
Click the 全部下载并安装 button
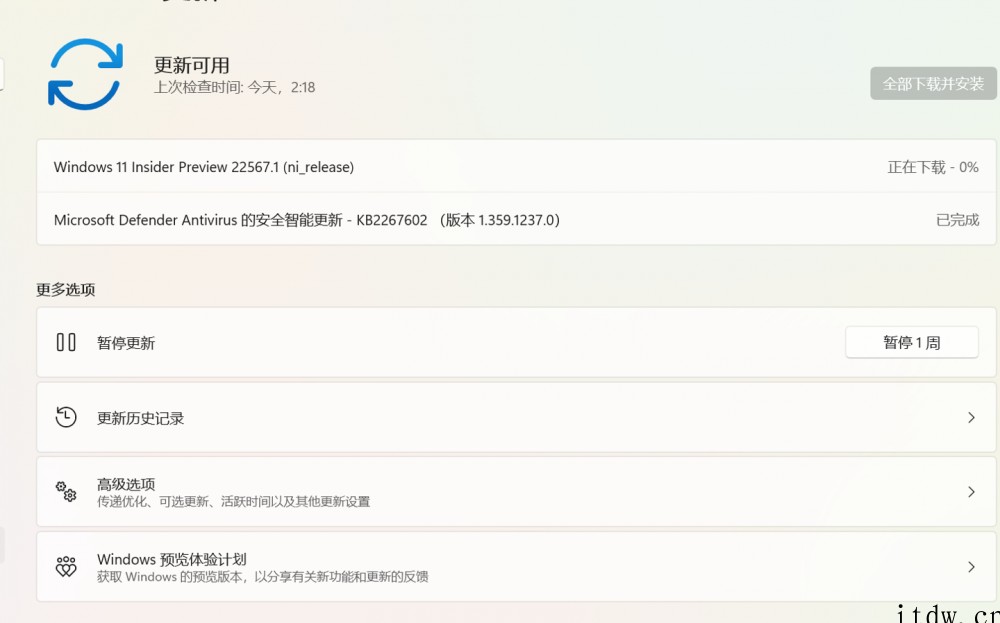[x=933, y=84]
